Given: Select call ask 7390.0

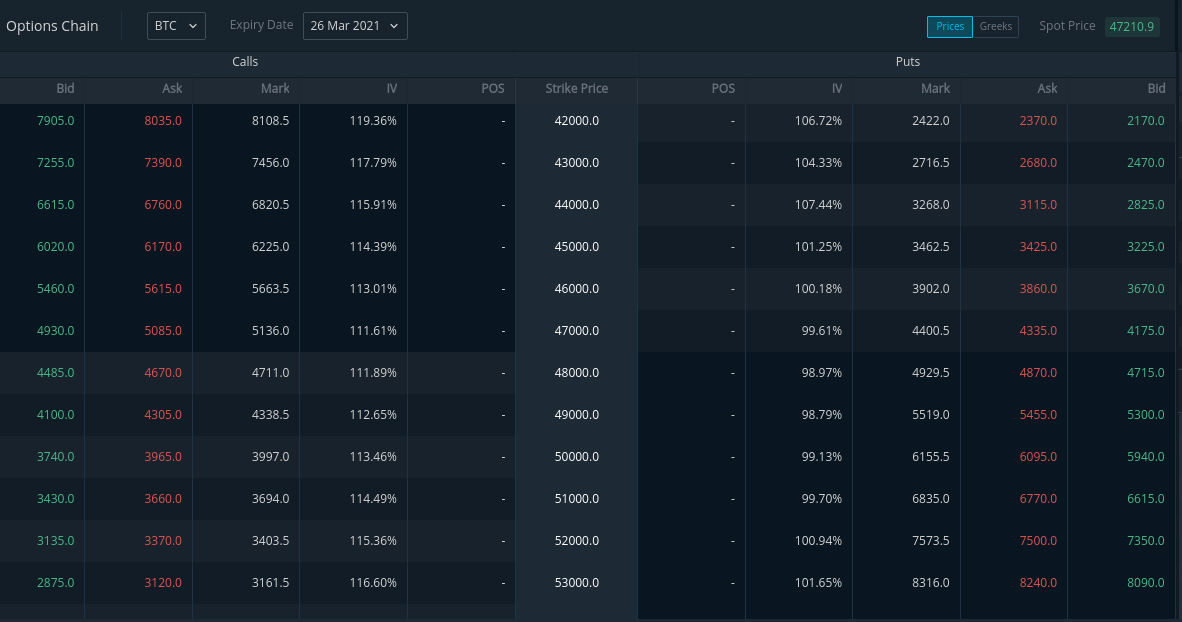Looking at the screenshot, I should (163, 163).
